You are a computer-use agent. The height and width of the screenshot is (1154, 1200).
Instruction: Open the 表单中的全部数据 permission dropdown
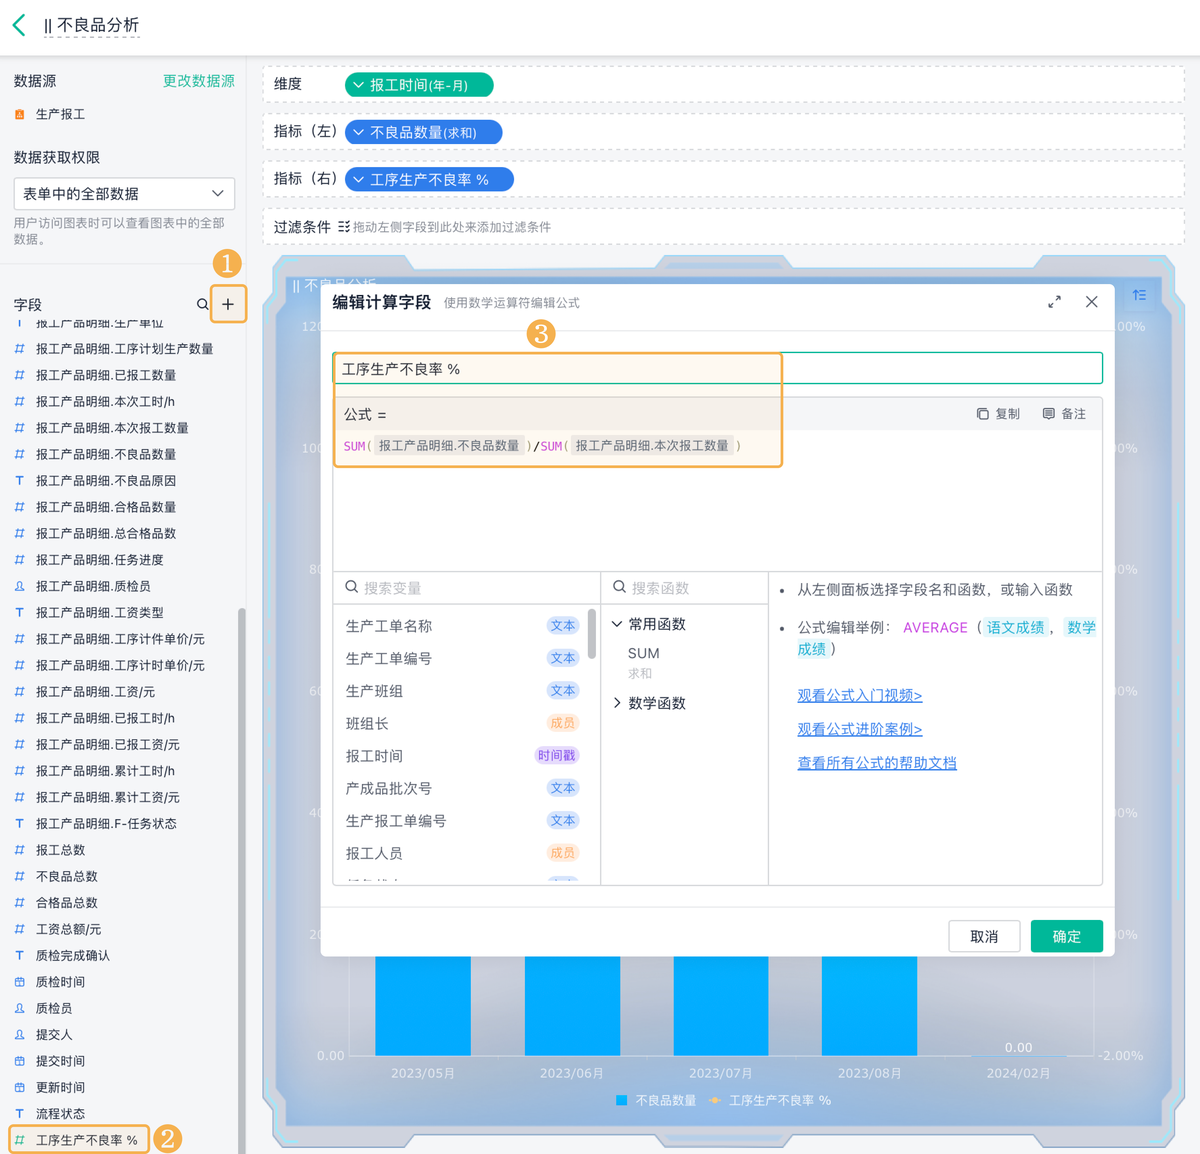coord(123,193)
